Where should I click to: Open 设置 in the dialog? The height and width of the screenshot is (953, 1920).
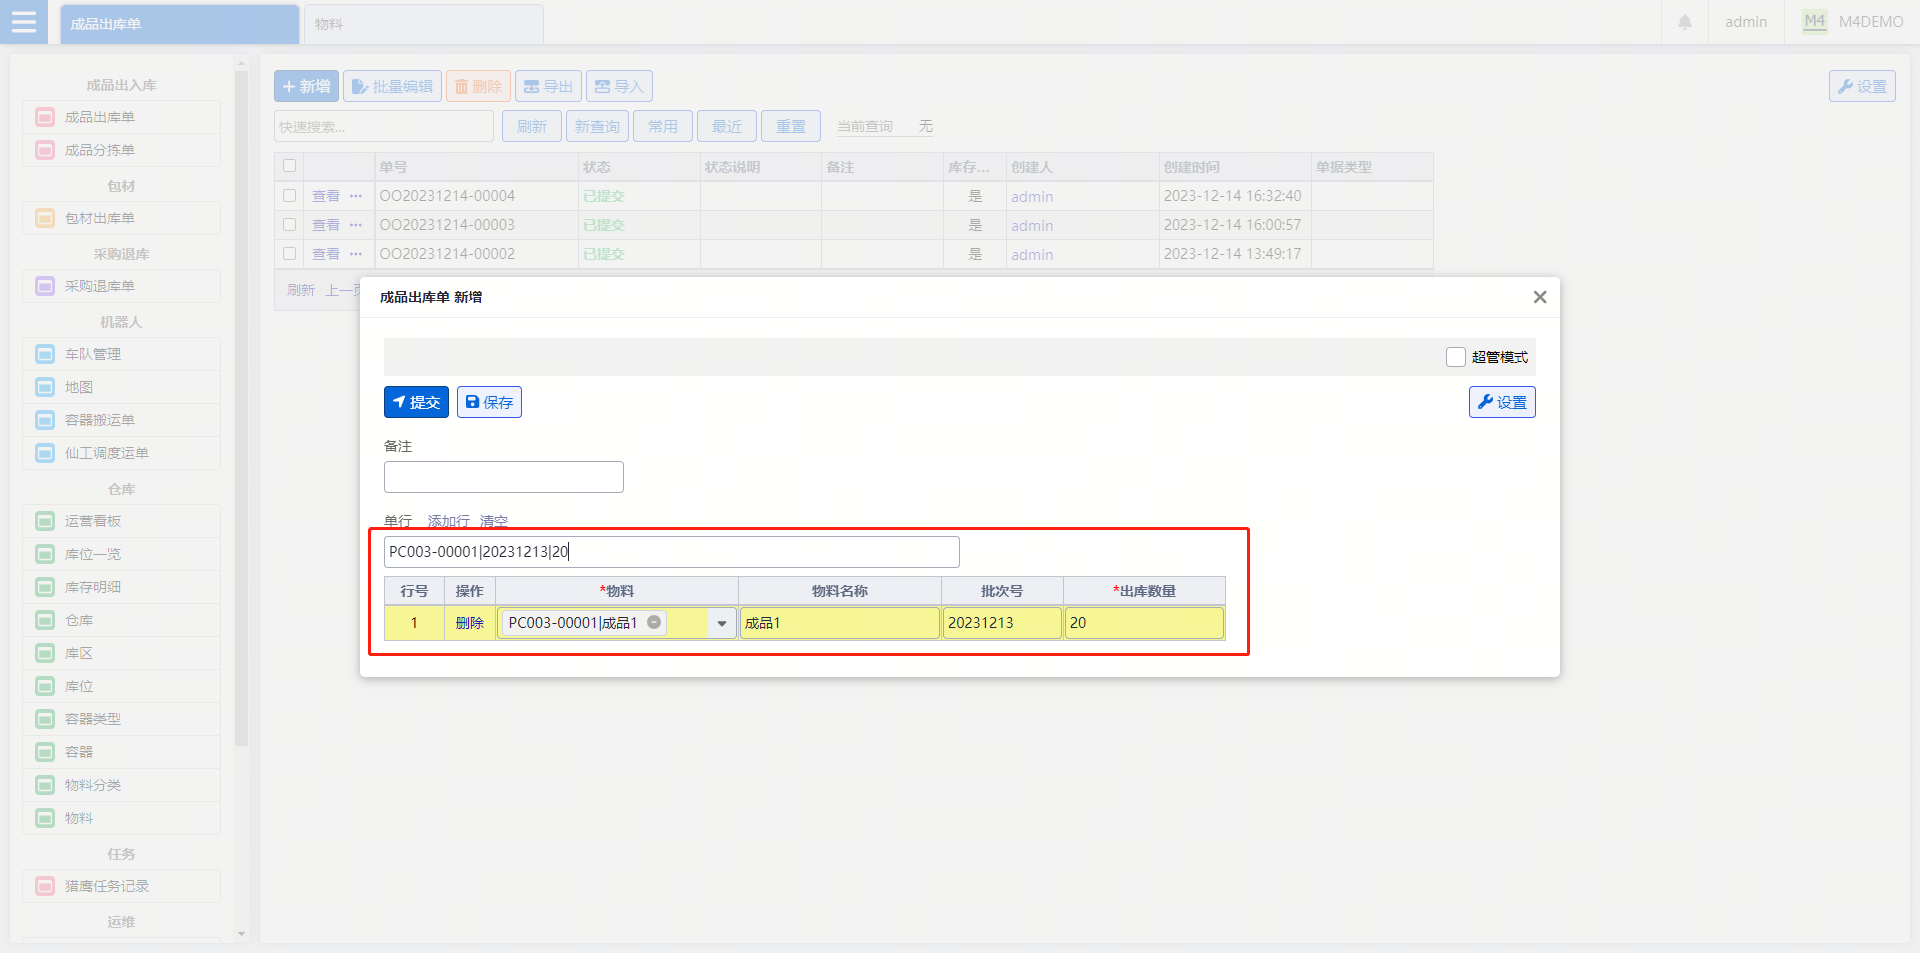[1502, 402]
